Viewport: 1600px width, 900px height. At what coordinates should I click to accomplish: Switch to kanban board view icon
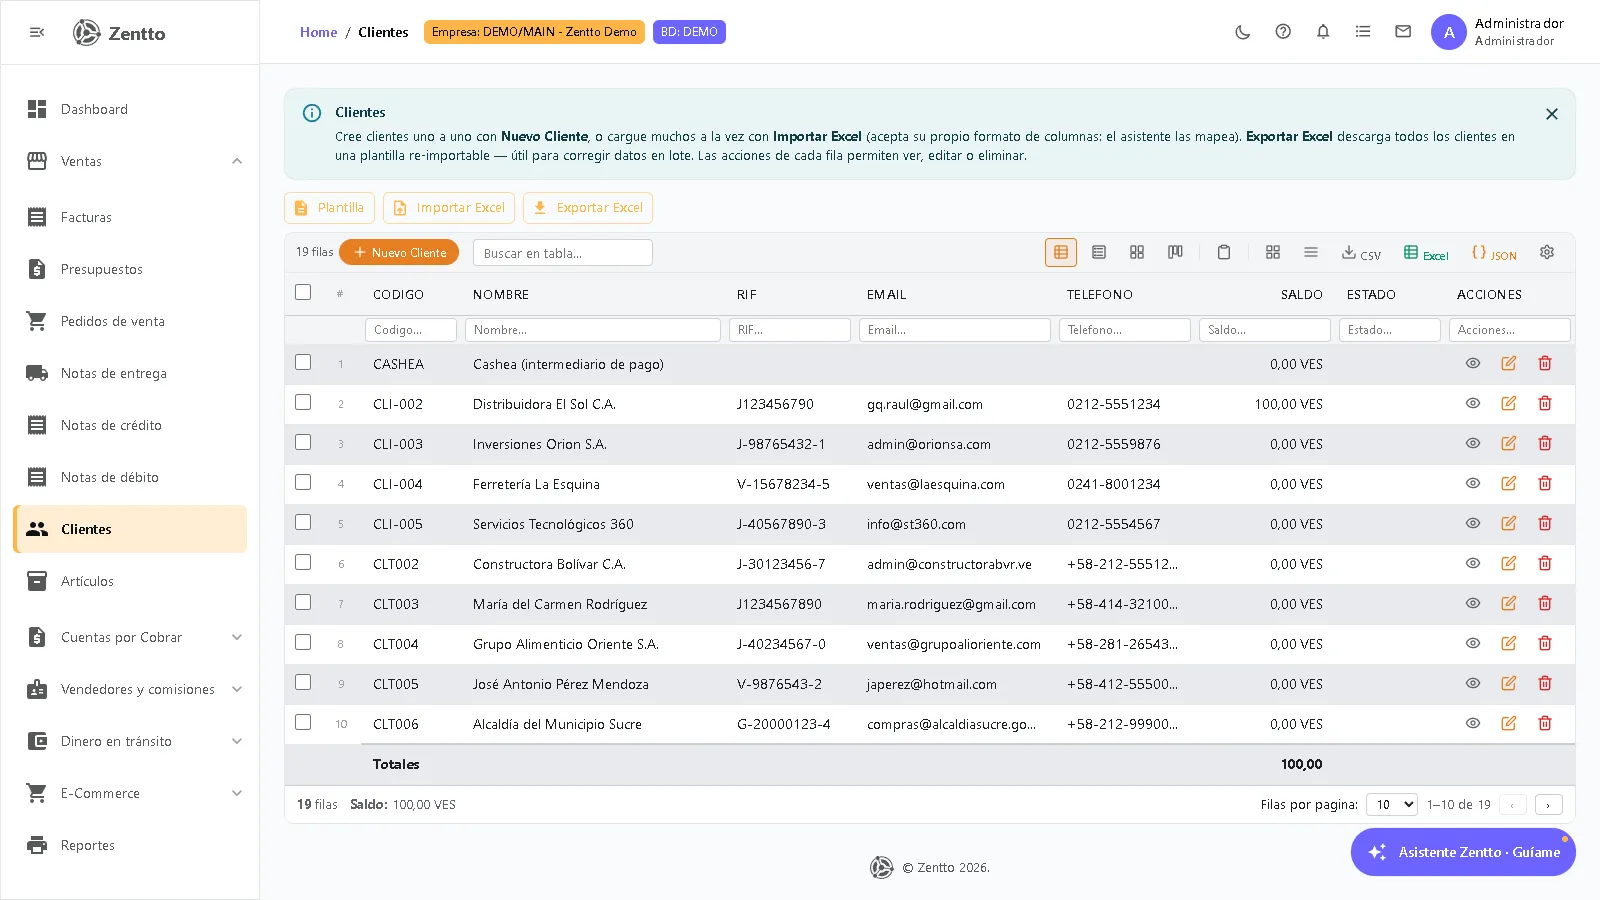1175,253
